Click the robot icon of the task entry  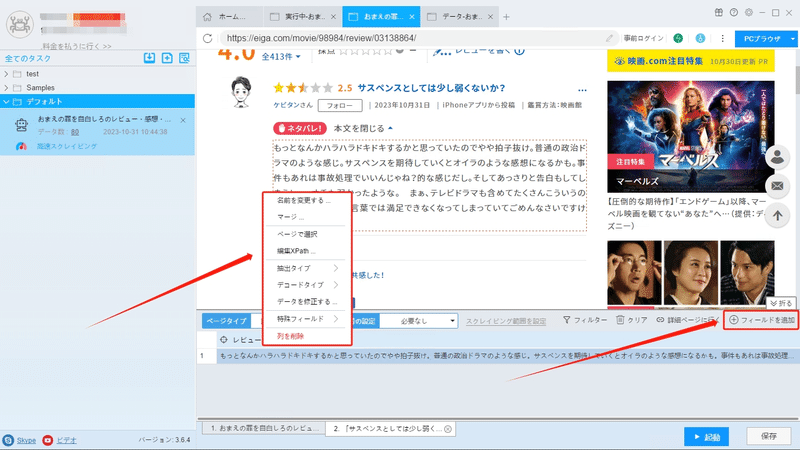[21, 125]
